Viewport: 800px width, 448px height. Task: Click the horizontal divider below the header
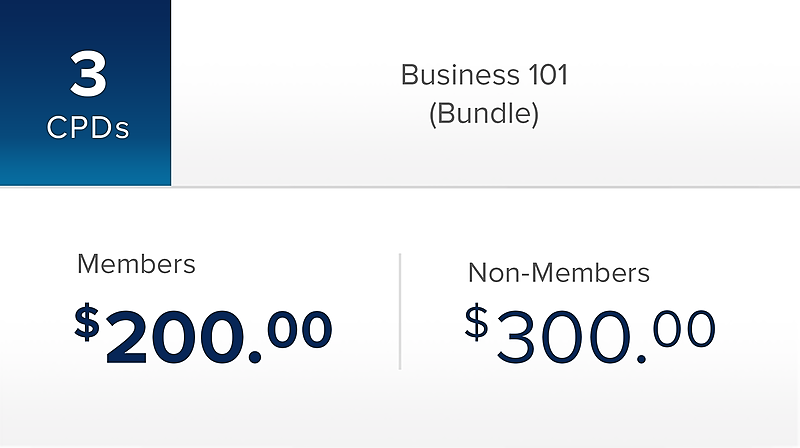pos(400,187)
